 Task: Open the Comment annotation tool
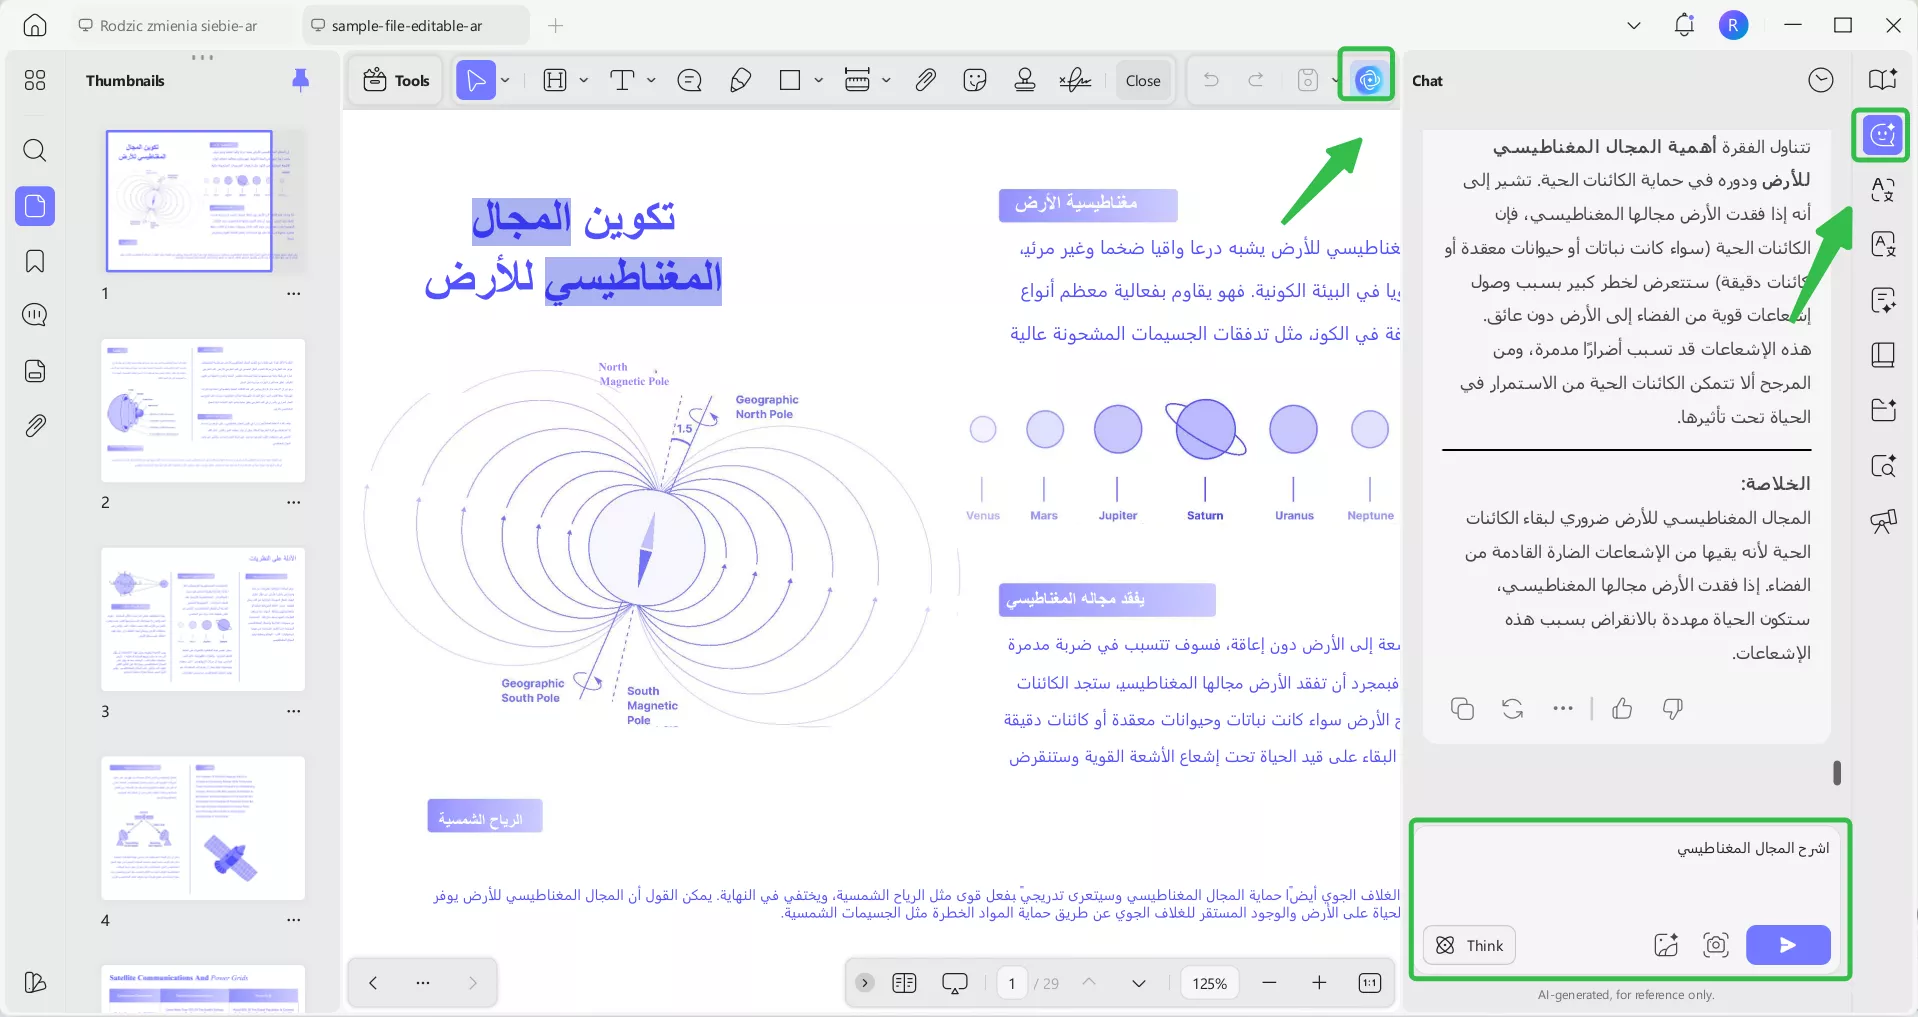click(688, 80)
